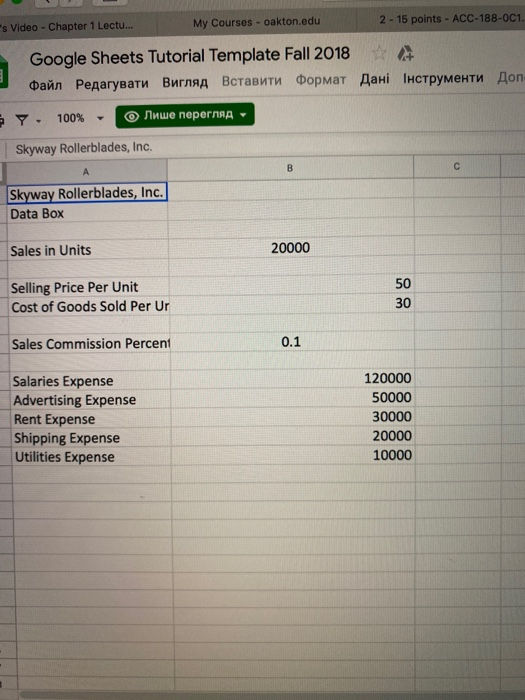Select the Cost of Goods Sold Per Unit cell
Viewport: 525px width, 700px height.
[89, 307]
